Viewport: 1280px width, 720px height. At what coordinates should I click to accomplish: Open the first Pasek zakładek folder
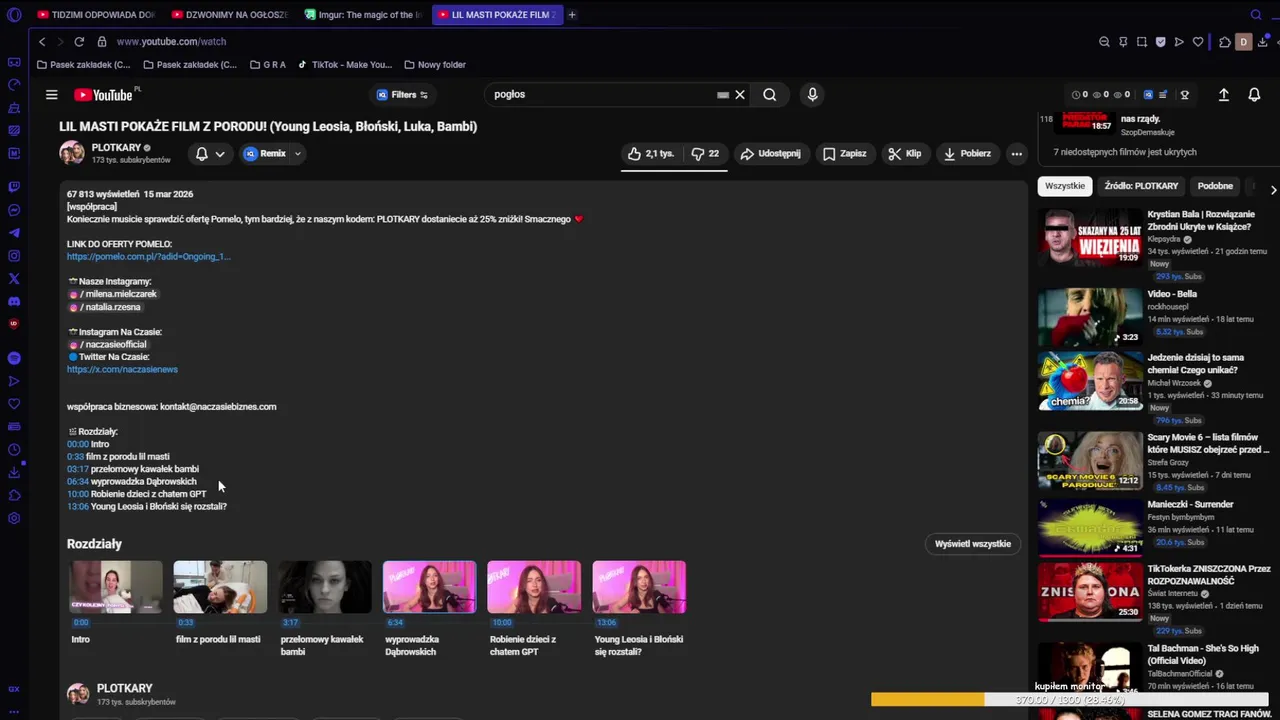83,65
